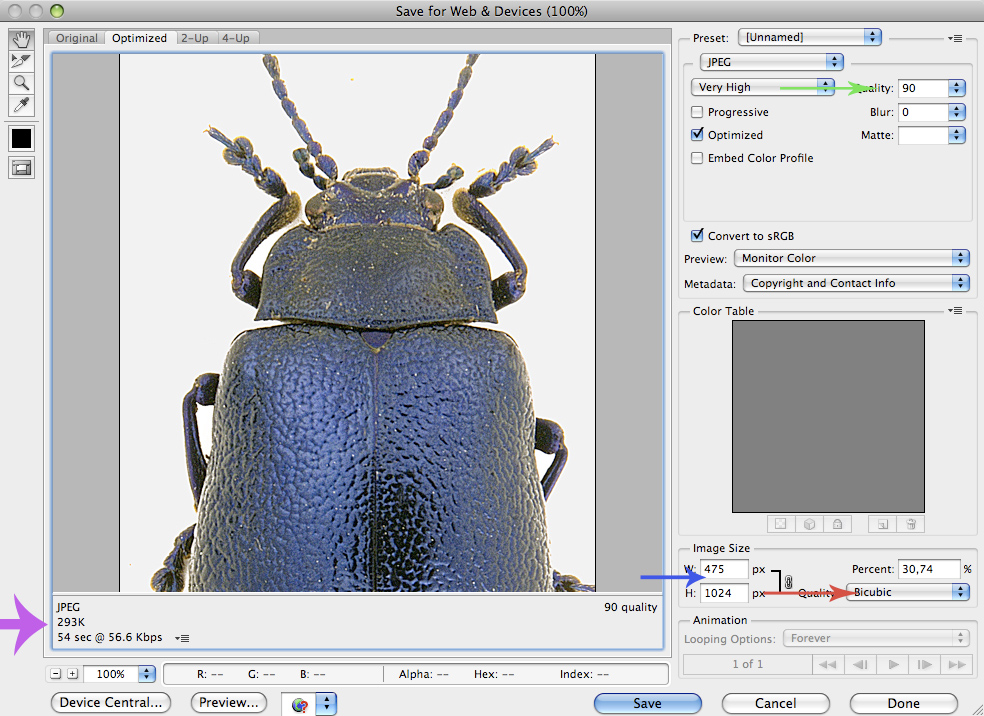The width and height of the screenshot is (984, 716).
Task: Enable the Progressive checkbox
Action: [x=698, y=112]
